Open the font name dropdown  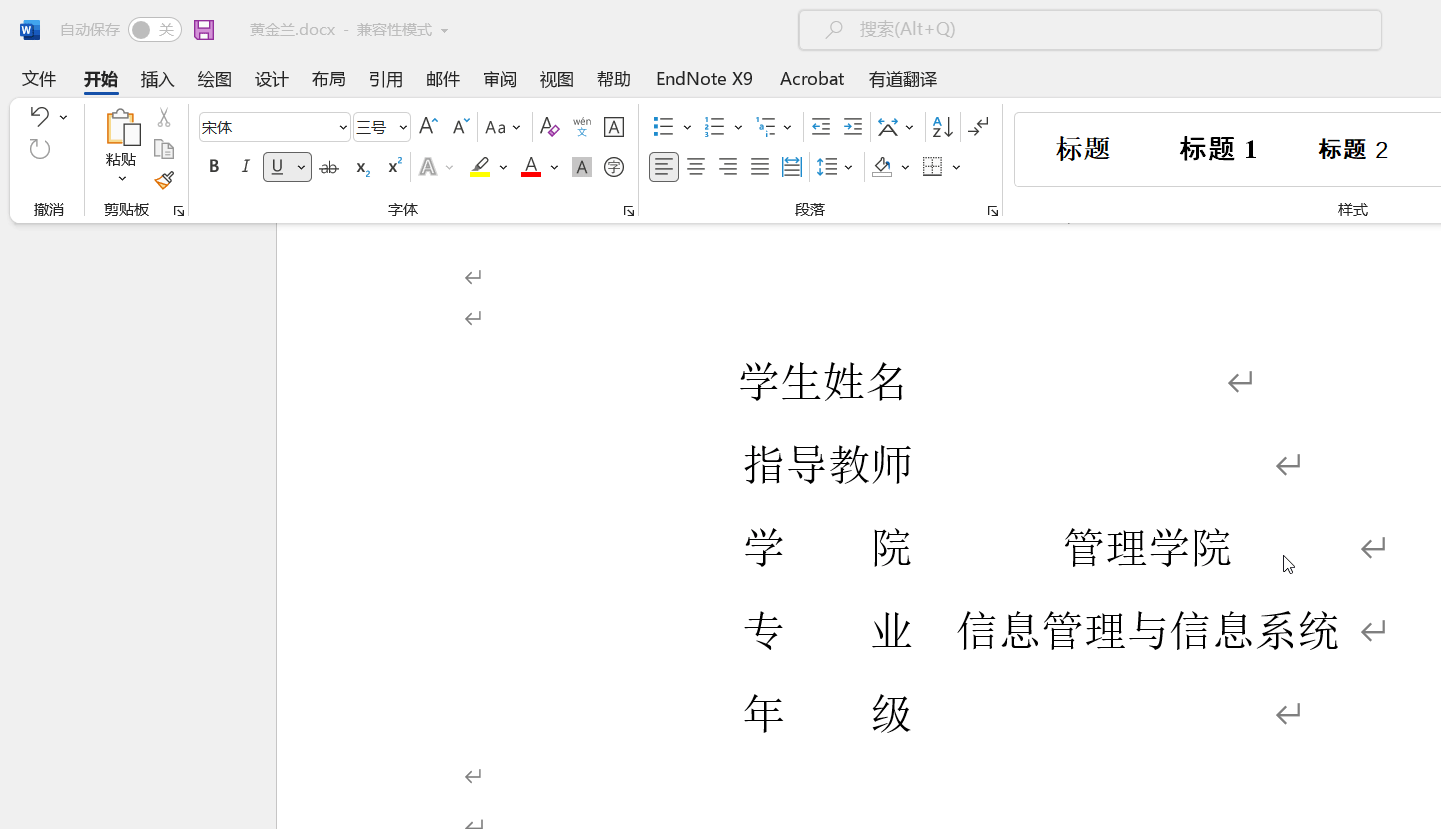point(343,127)
